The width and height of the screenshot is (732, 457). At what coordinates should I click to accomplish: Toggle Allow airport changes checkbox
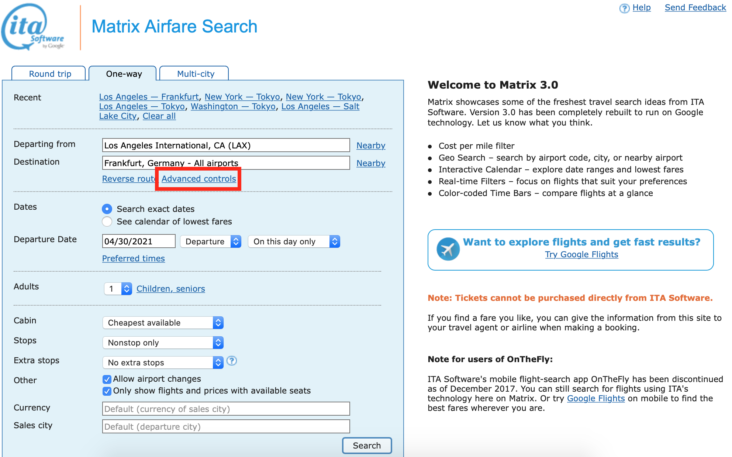107,379
